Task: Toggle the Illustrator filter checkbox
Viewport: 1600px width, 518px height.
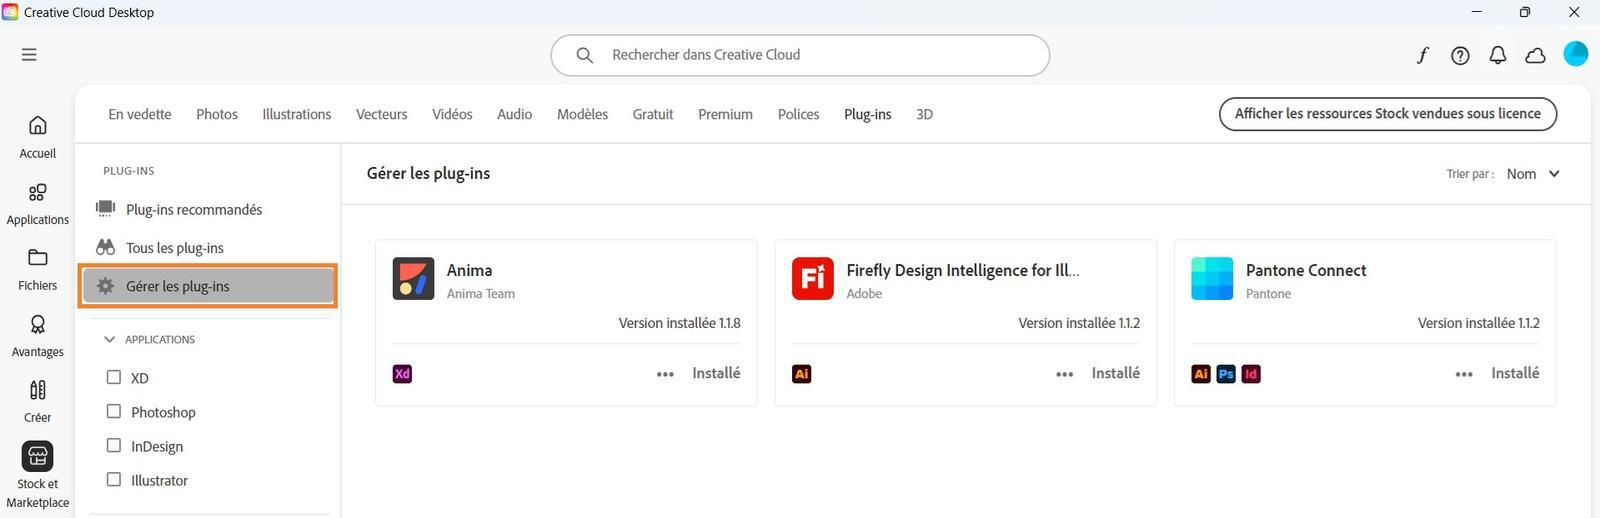Action: click(x=114, y=480)
